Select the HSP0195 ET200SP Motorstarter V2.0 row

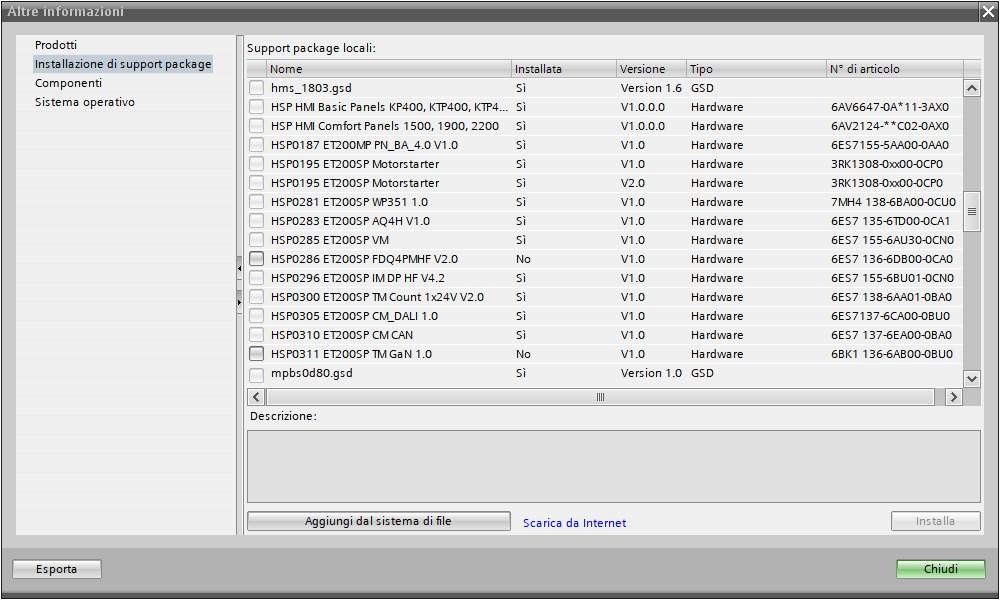605,183
